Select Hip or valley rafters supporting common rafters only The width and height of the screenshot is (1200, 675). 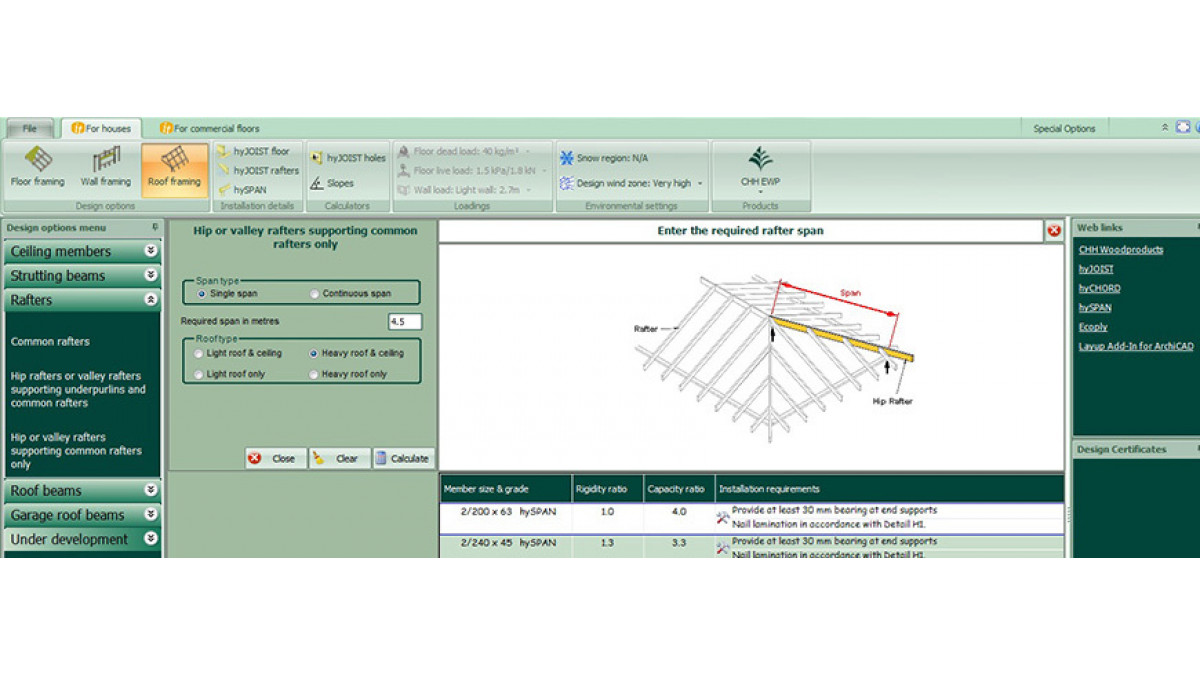(76, 451)
